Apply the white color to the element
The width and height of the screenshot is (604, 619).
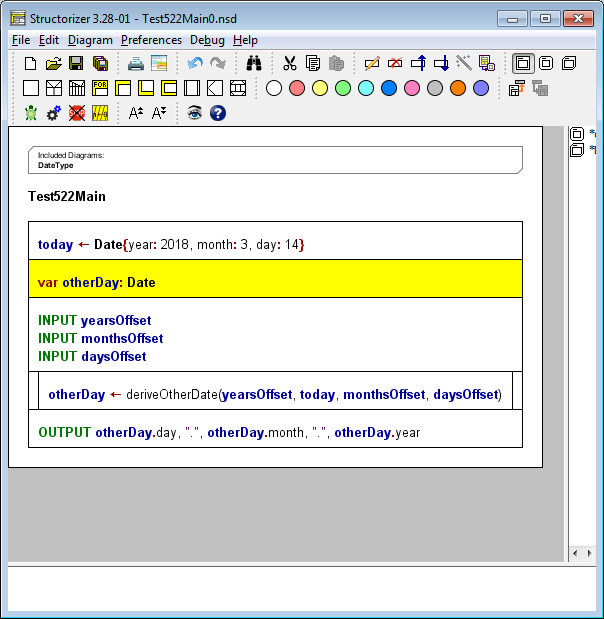pyautogui.click(x=274, y=88)
